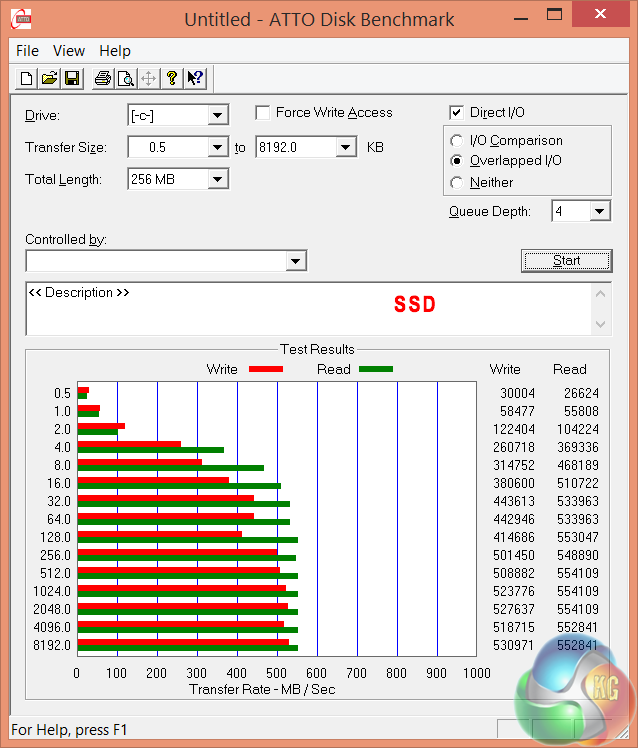The width and height of the screenshot is (638, 748).
Task: Click read value 26624
Action: (581, 393)
